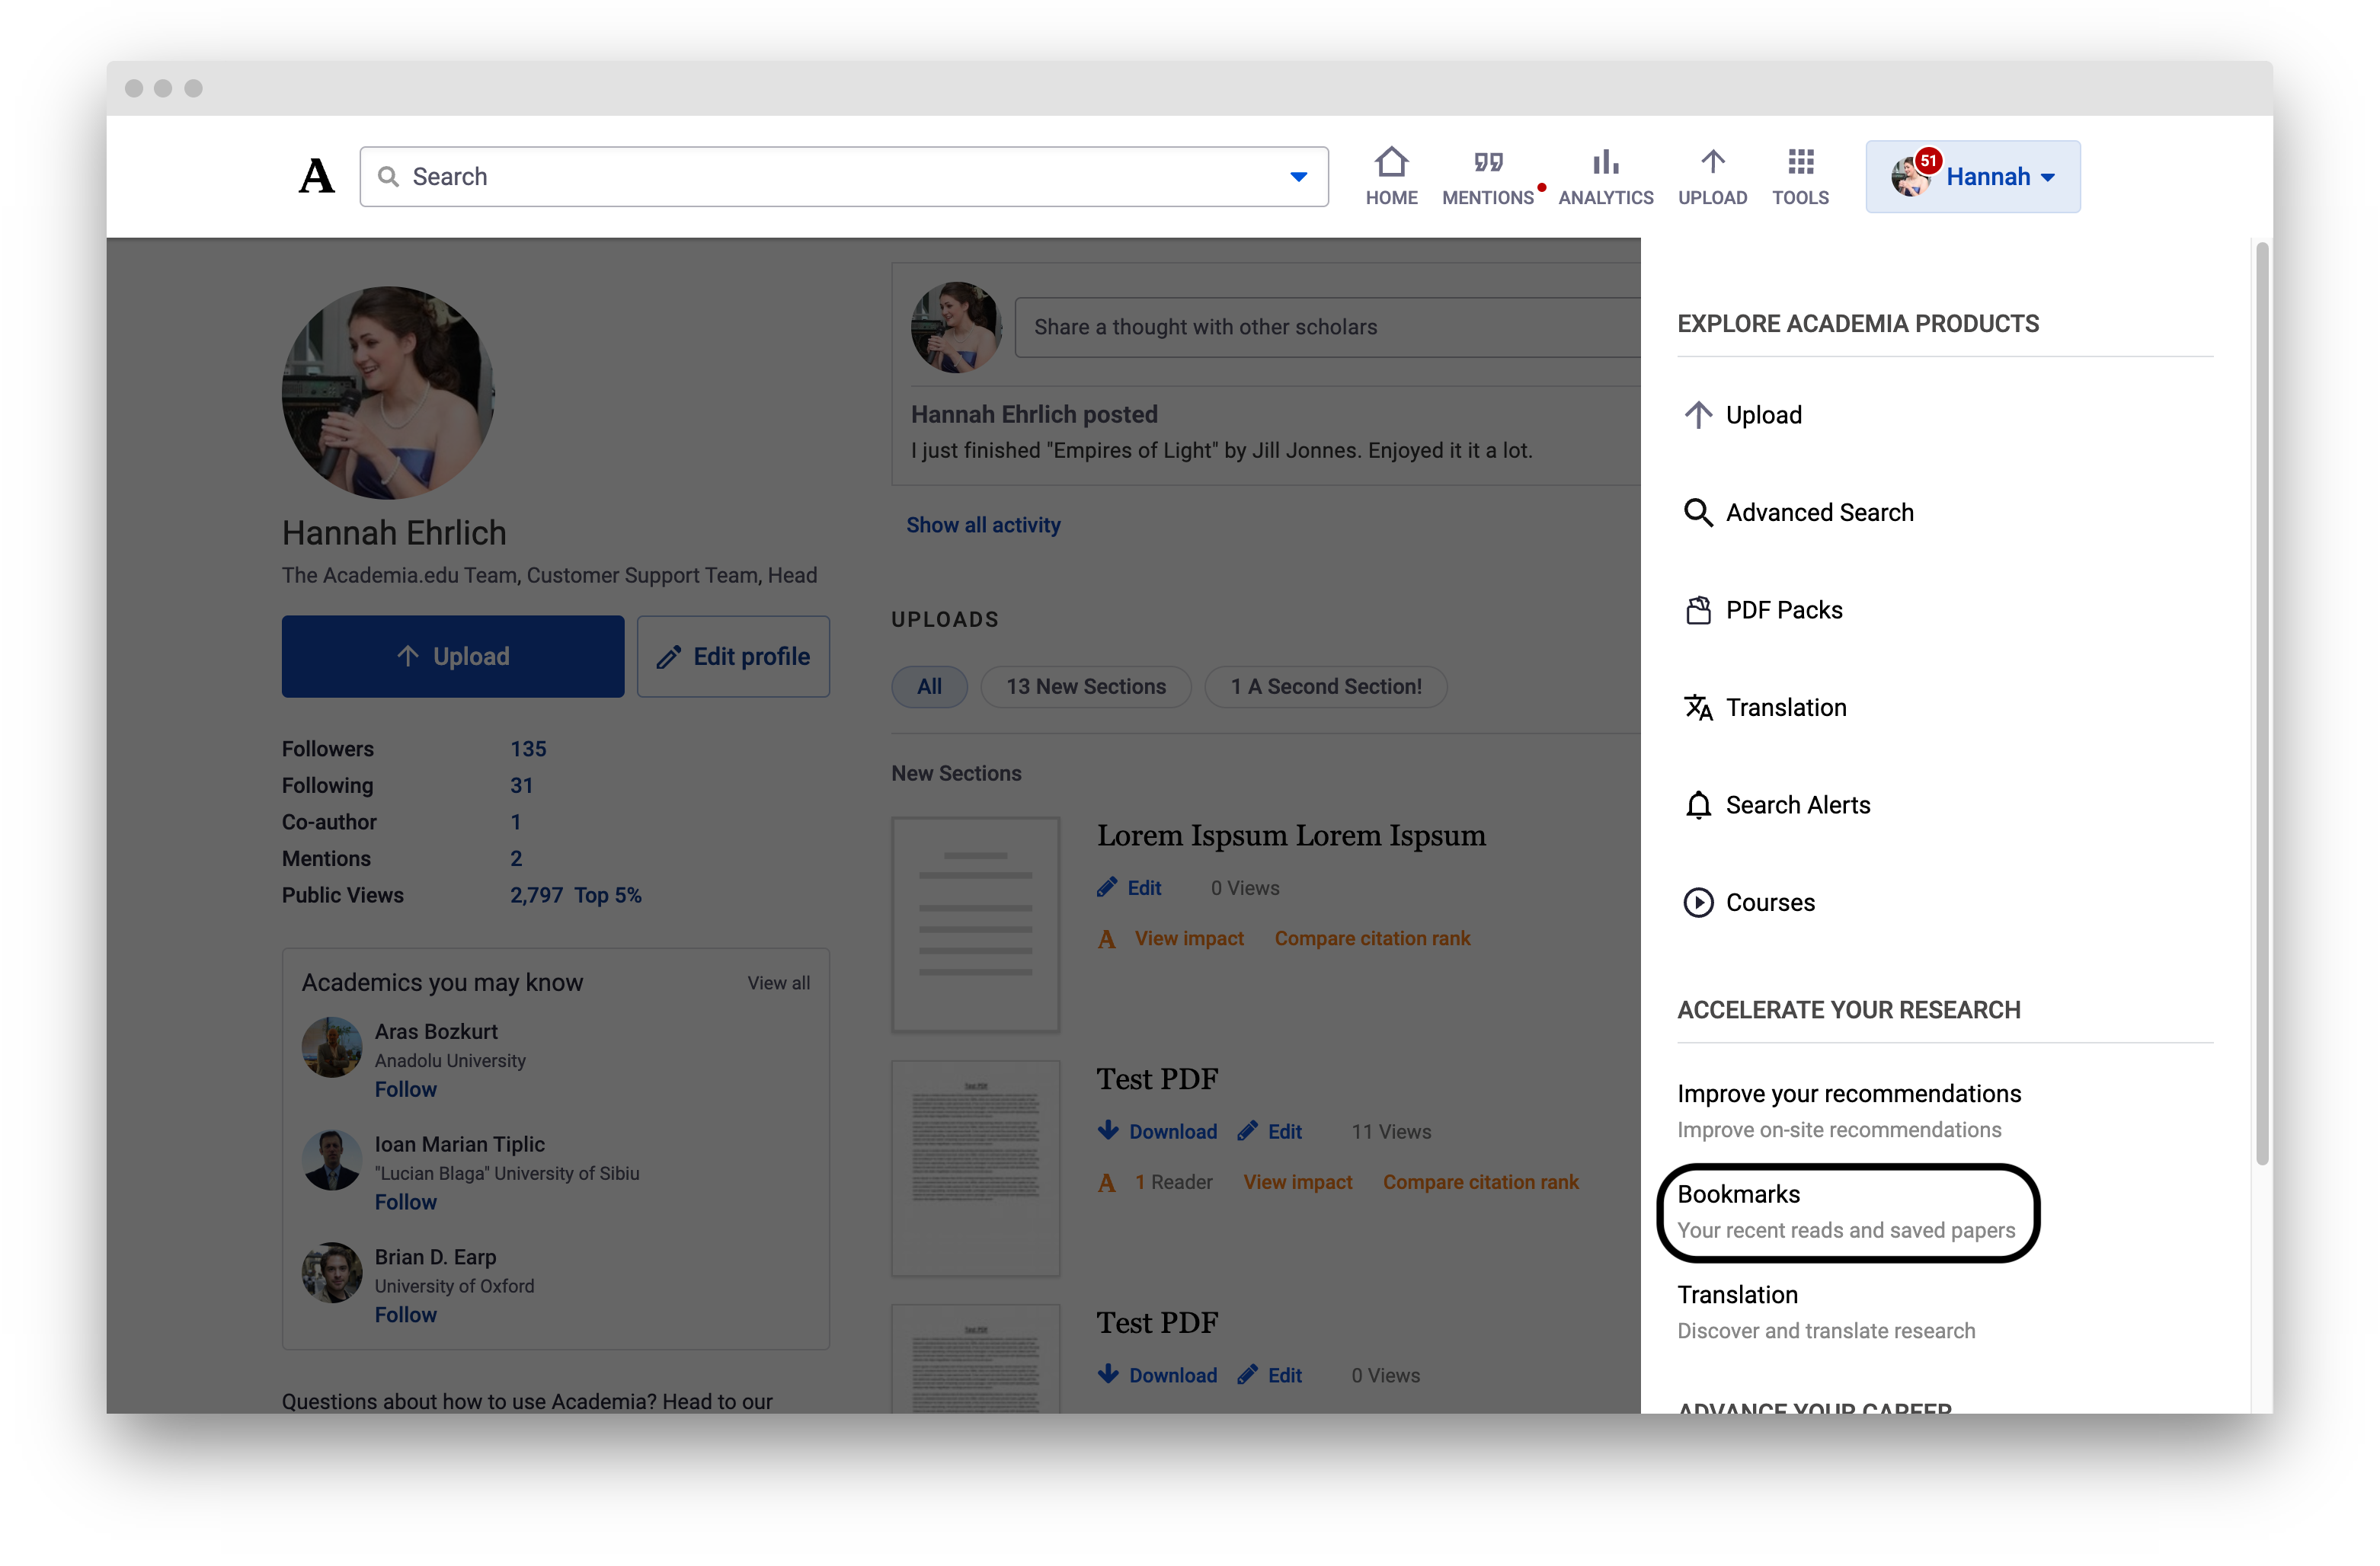Click download arrow icon for first Test PDF
Screen dimensions: 2380x1566
[x=1108, y=1131]
